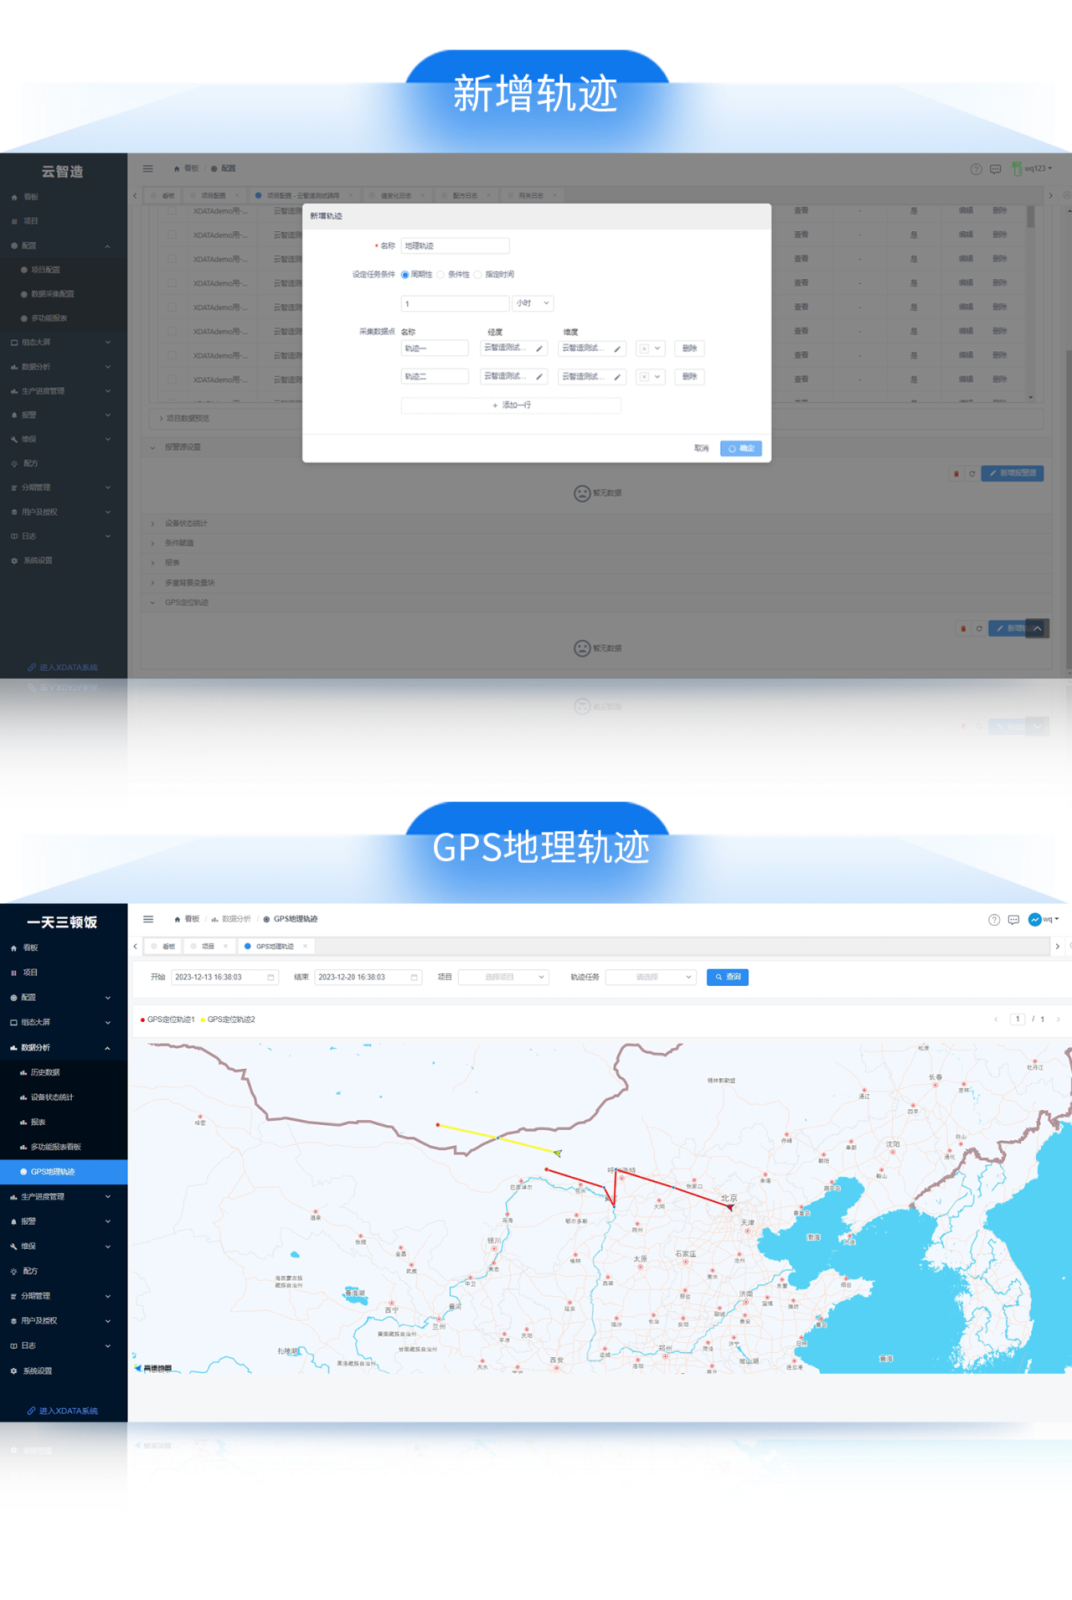Open message icon next to wq123
The image size is (1072, 1600).
coord(995,168)
